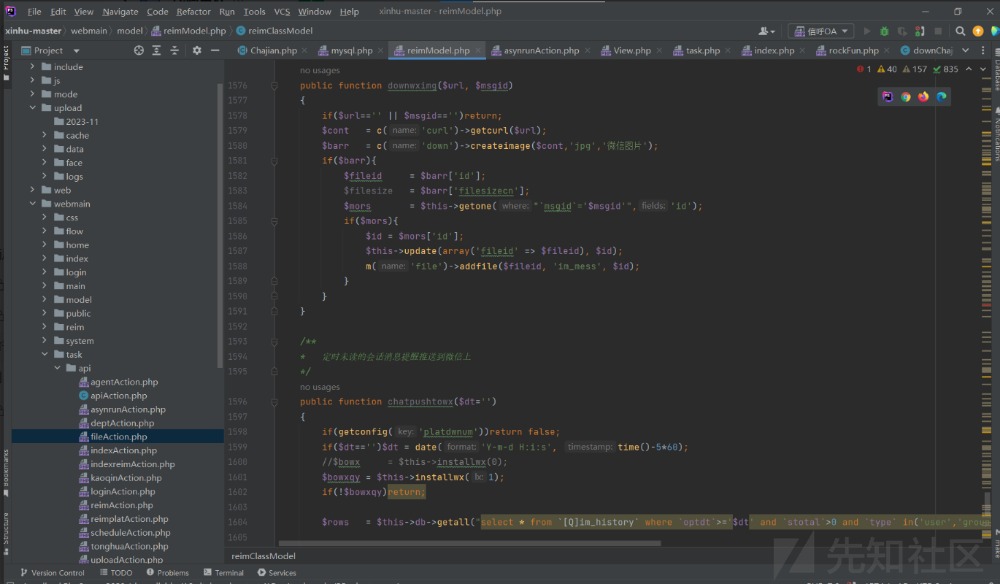Select fileAction.php in project tree

[x=118, y=437]
